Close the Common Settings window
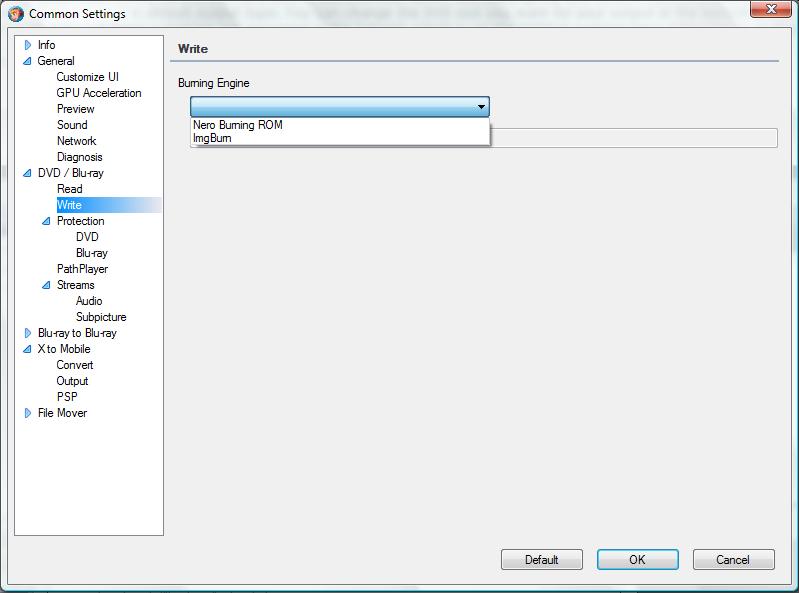The width and height of the screenshot is (799, 593). [x=770, y=9]
